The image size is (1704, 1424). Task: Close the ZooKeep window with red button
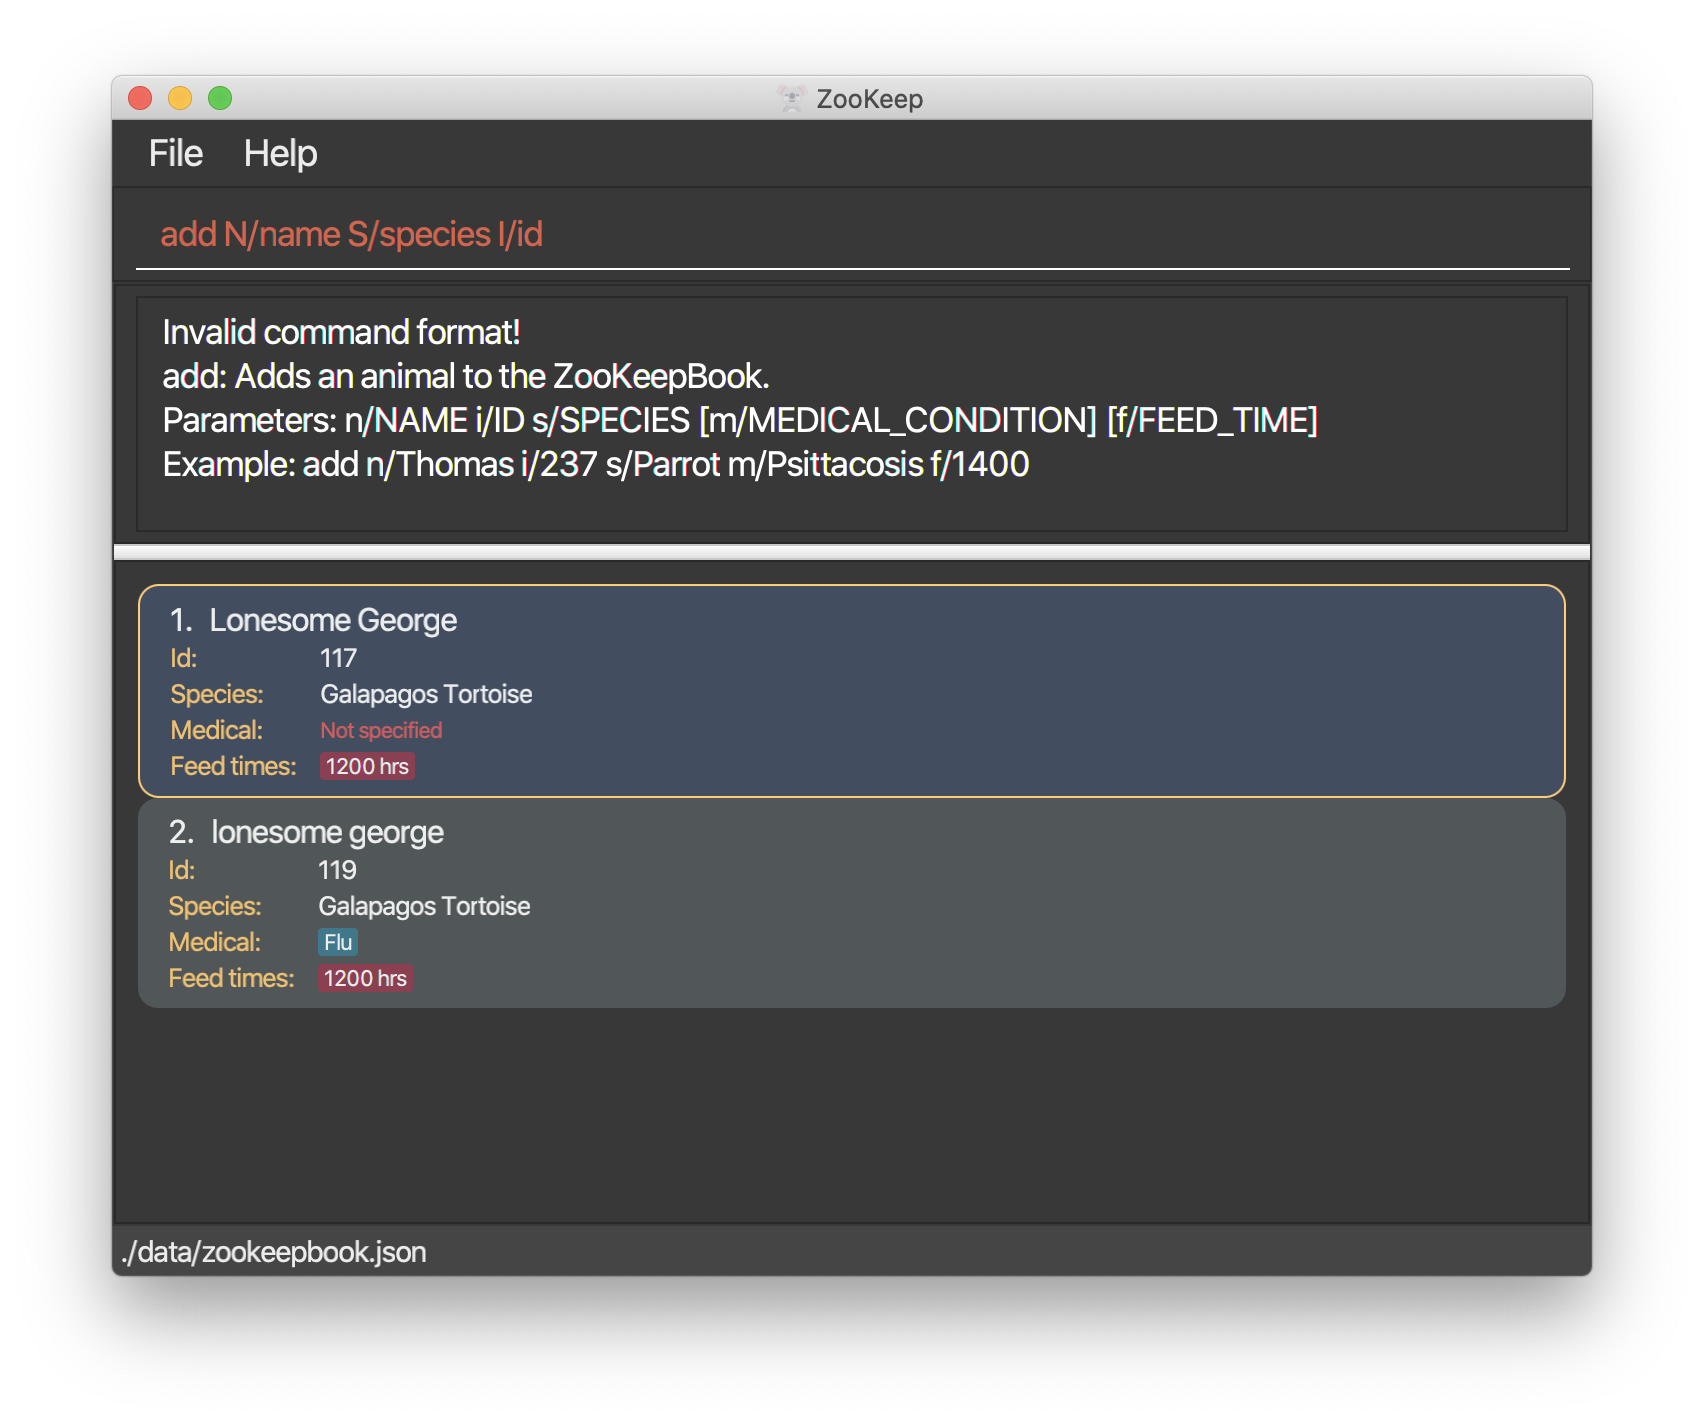pyautogui.click(x=140, y=98)
